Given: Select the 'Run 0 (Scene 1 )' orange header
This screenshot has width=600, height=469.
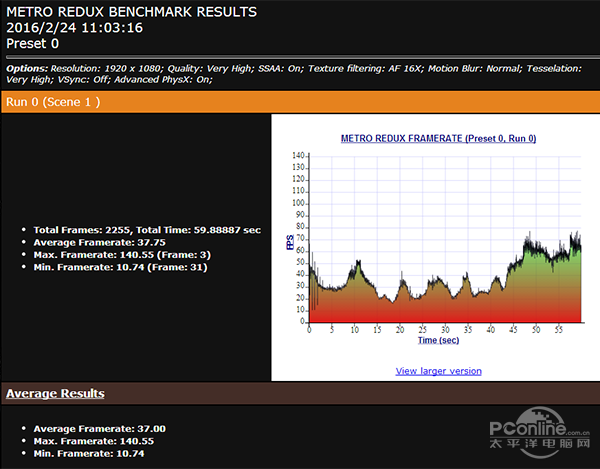Looking at the screenshot, I should (300, 102).
